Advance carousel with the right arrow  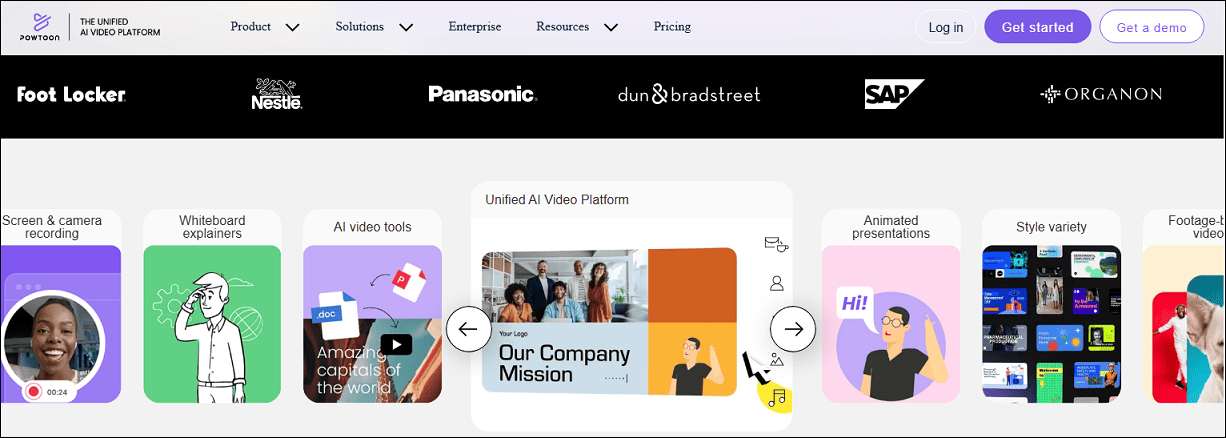tap(793, 329)
